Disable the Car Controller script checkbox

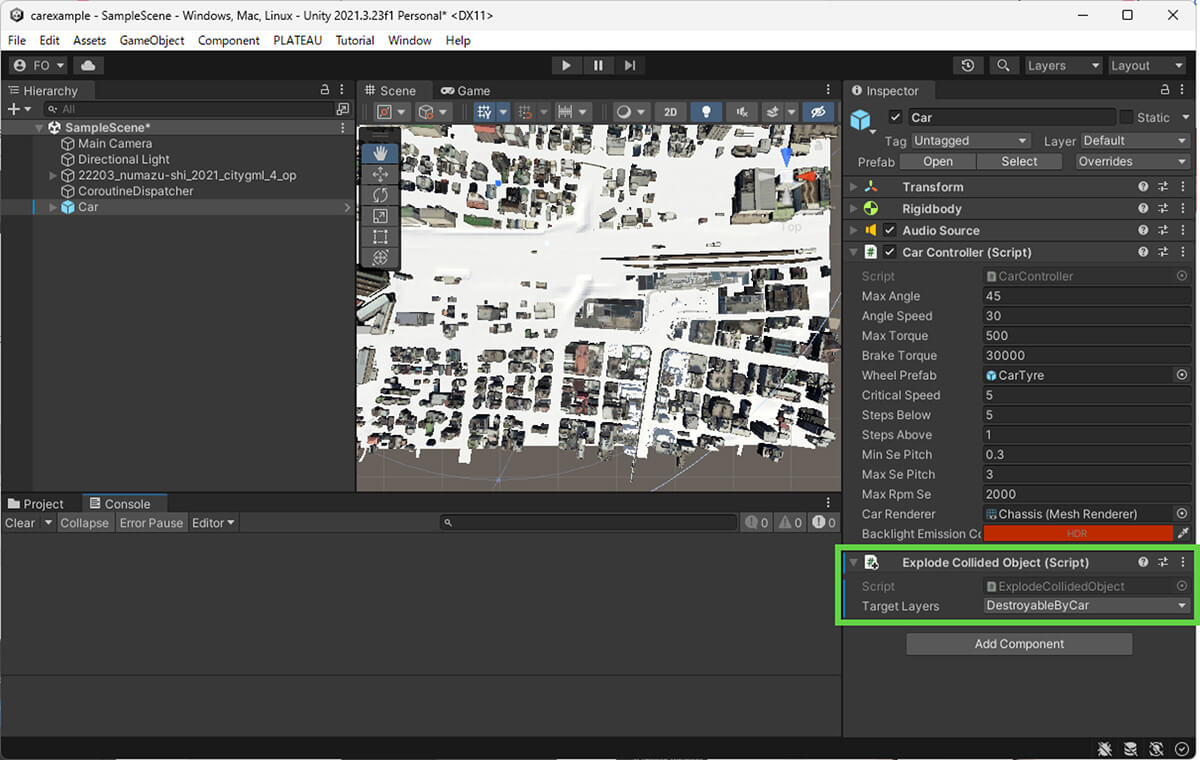(889, 252)
